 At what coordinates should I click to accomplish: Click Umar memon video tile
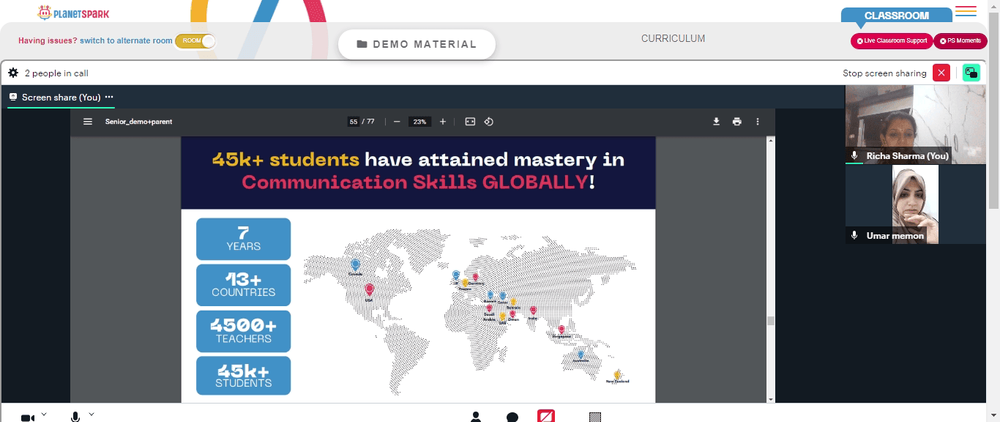click(x=915, y=204)
